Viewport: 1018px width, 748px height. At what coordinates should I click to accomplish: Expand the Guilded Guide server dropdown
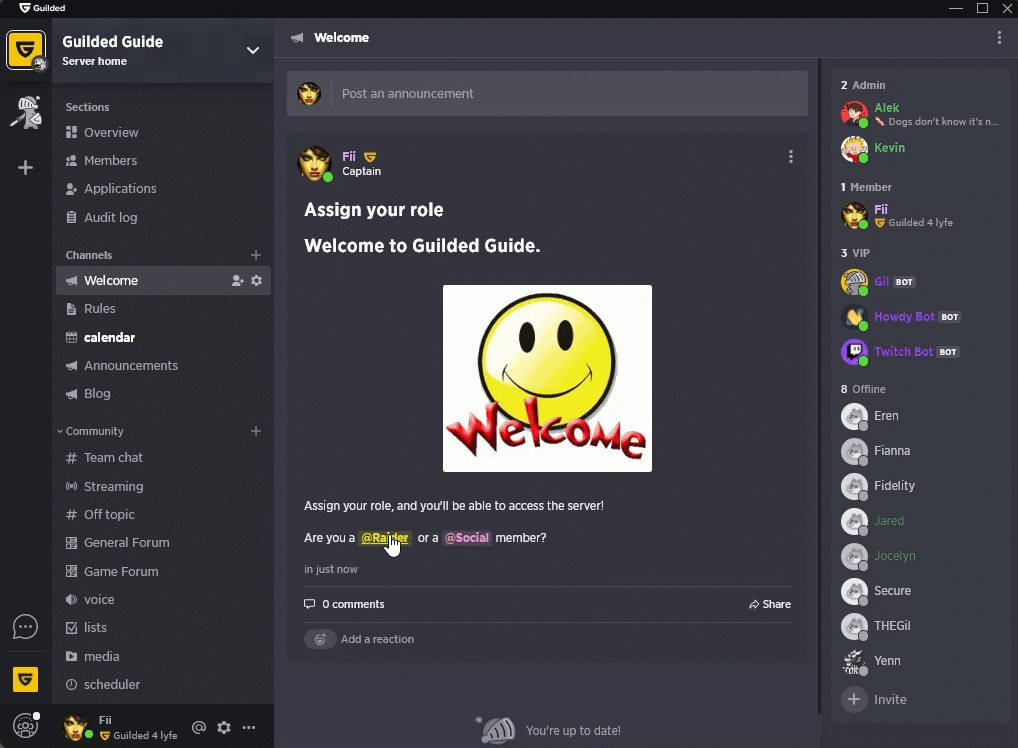coord(253,51)
